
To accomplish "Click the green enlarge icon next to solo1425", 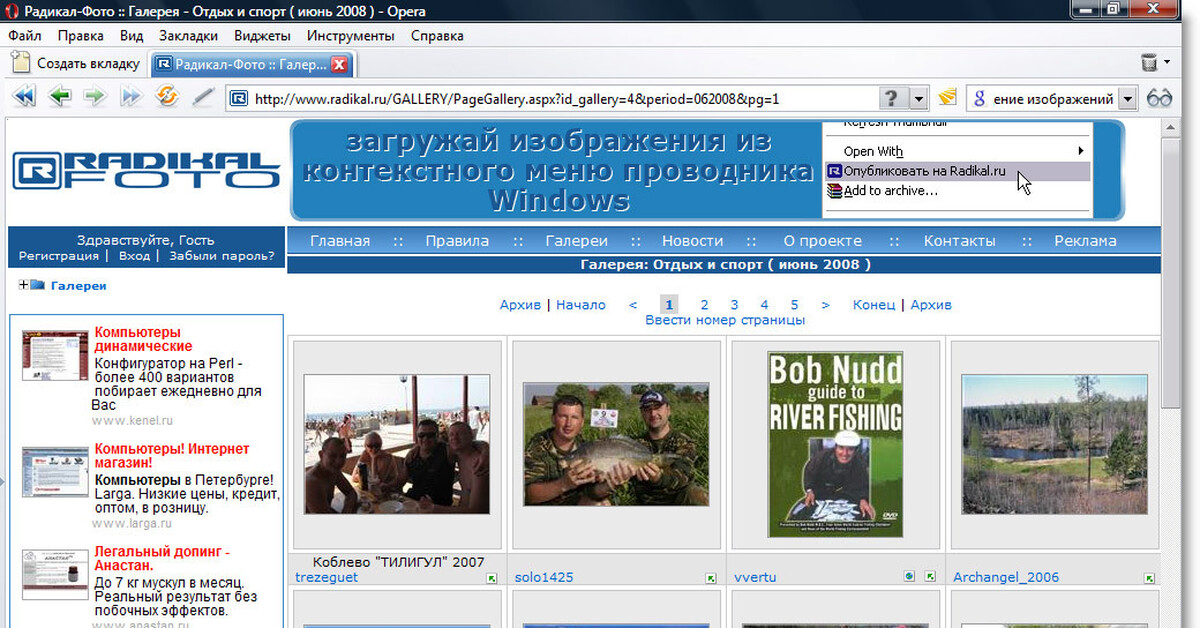I will [x=711, y=578].
